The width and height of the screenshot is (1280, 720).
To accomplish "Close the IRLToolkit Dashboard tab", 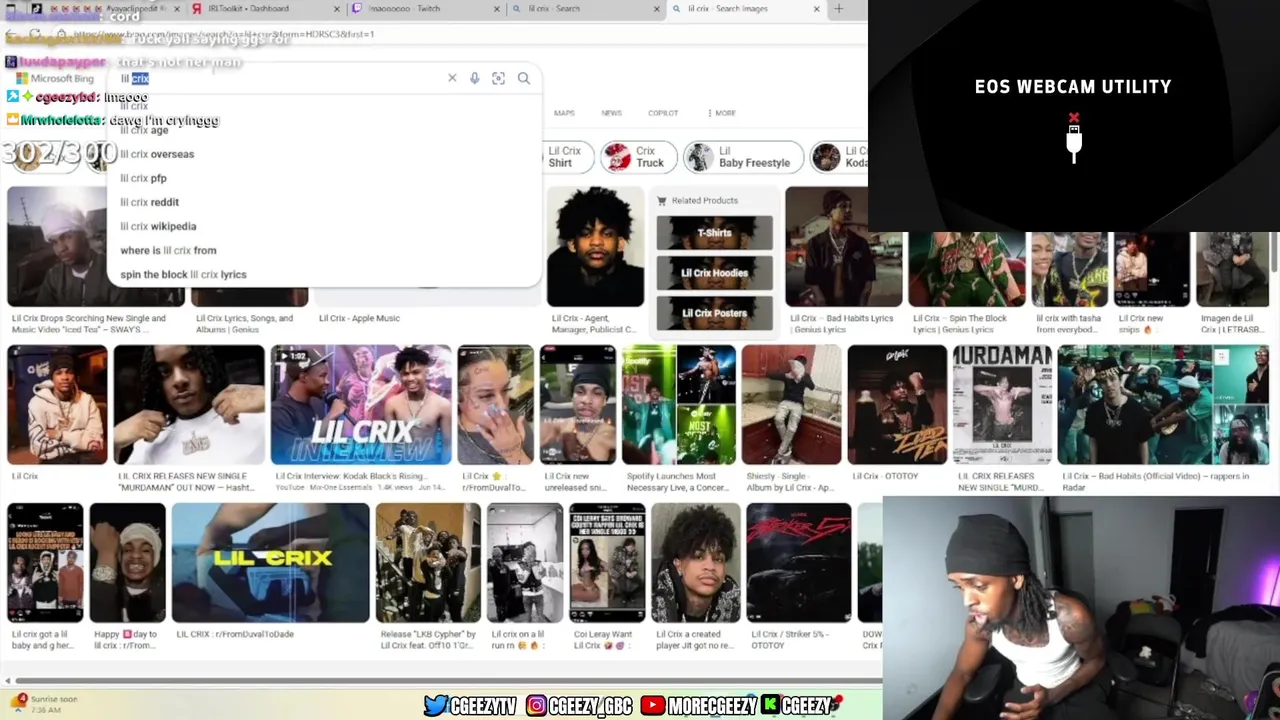I will [335, 9].
